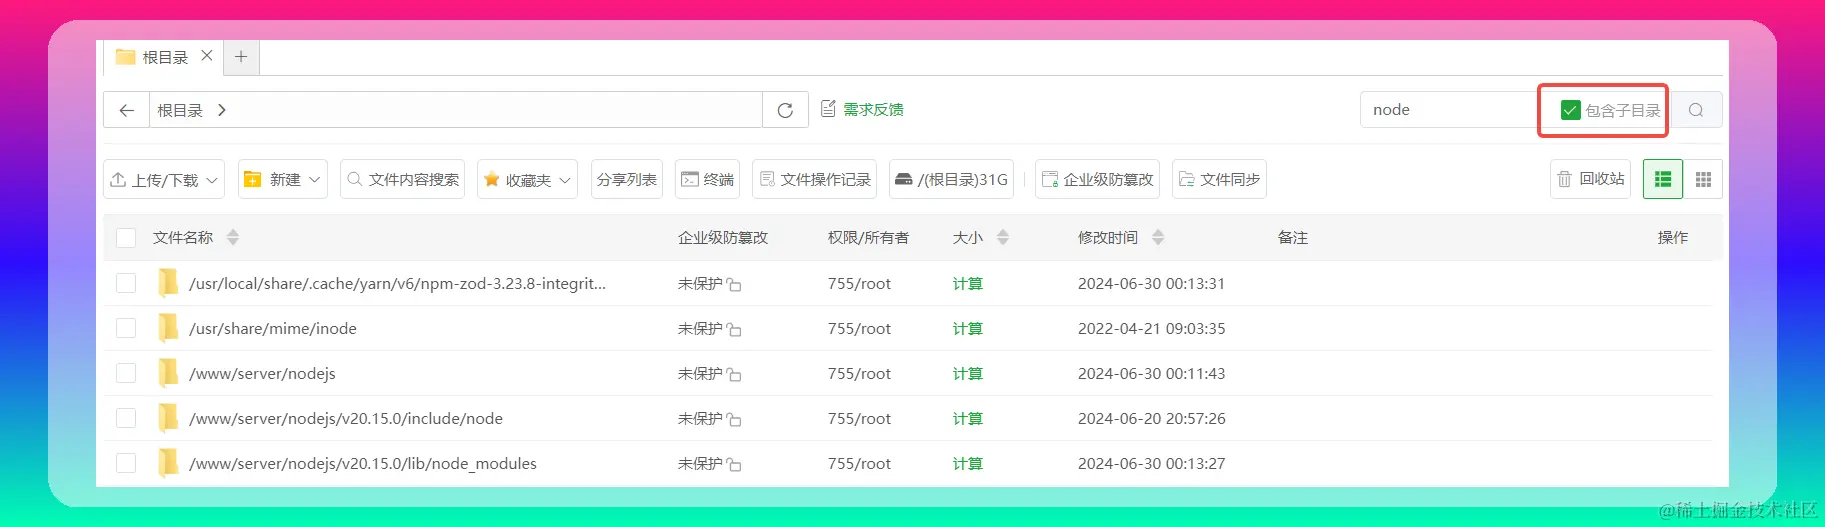Click 未保护 lock in /usr/share/mime/inode row
This screenshot has height=527, width=1825.
point(709,329)
